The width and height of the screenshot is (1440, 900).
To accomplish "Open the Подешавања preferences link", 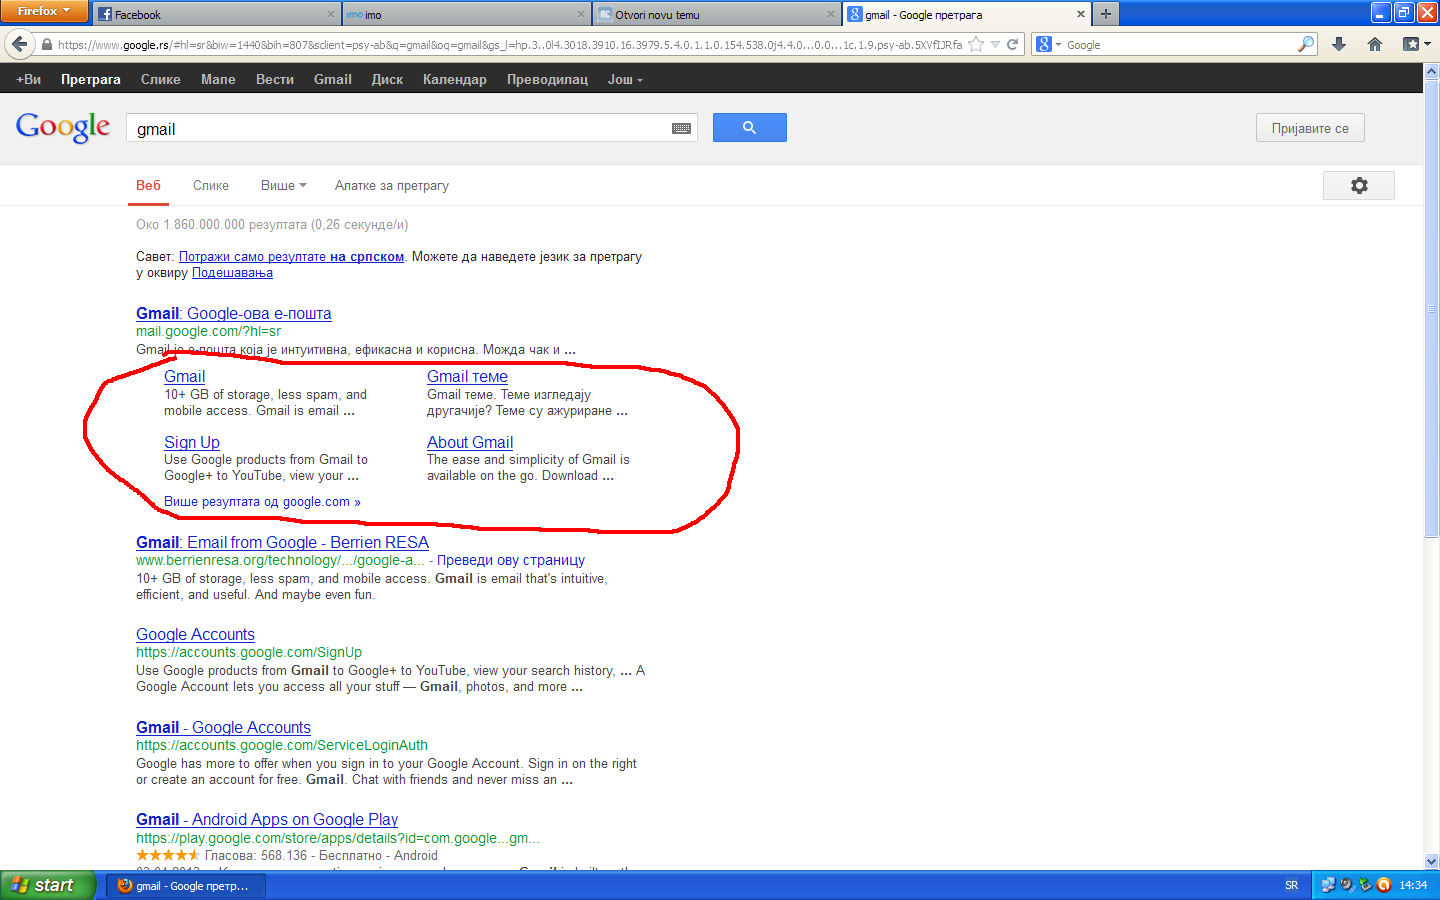I will click(232, 273).
